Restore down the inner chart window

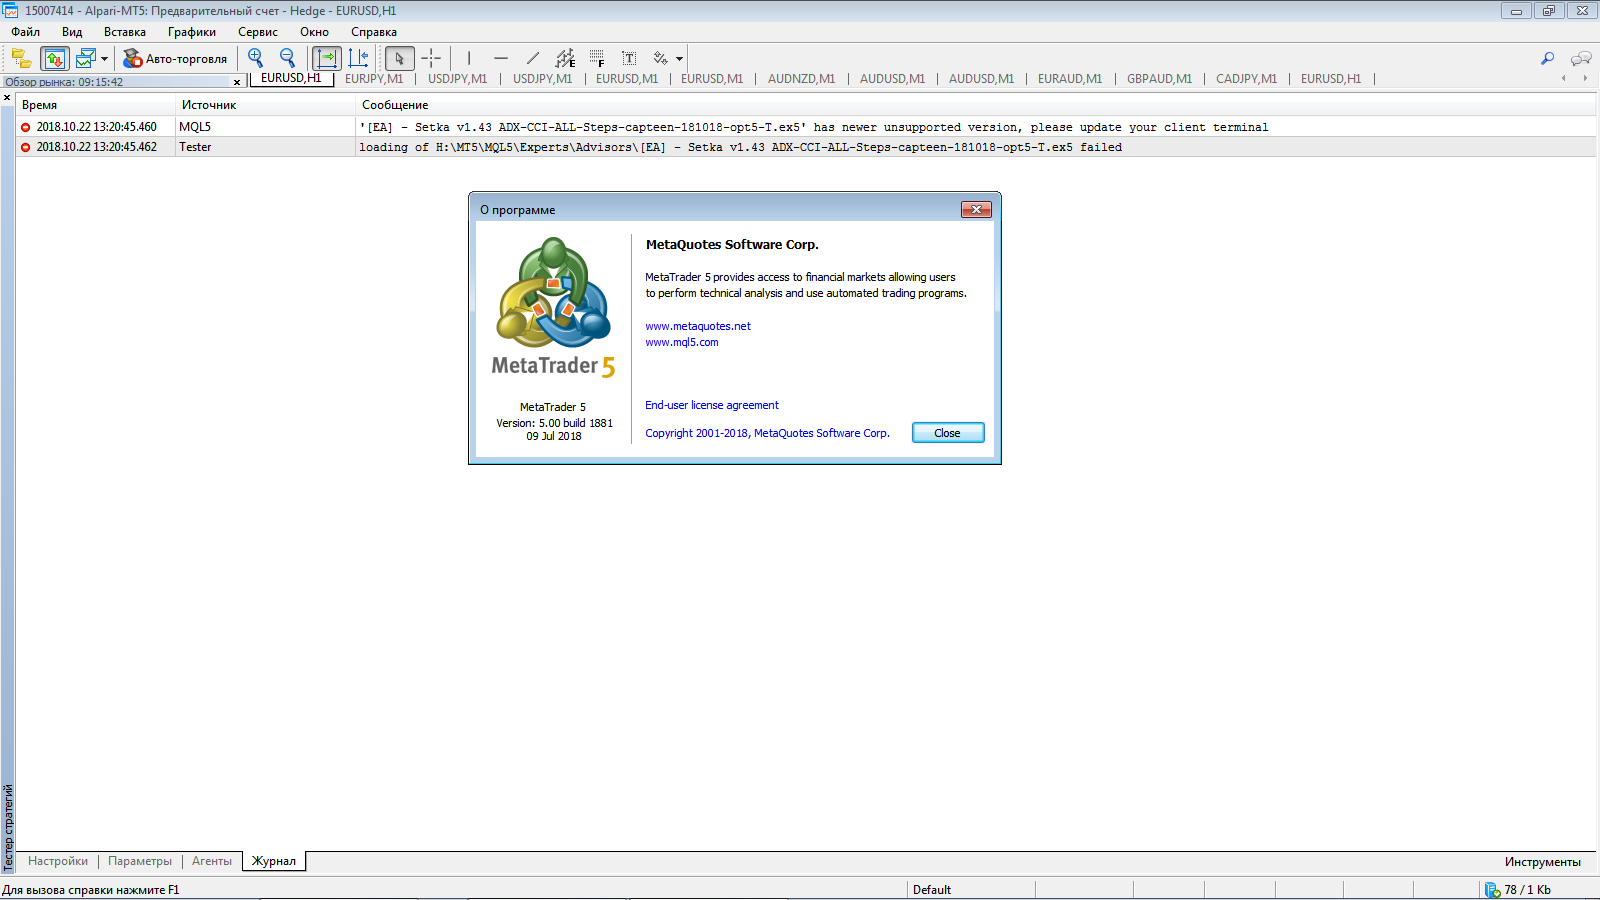(x=1548, y=11)
